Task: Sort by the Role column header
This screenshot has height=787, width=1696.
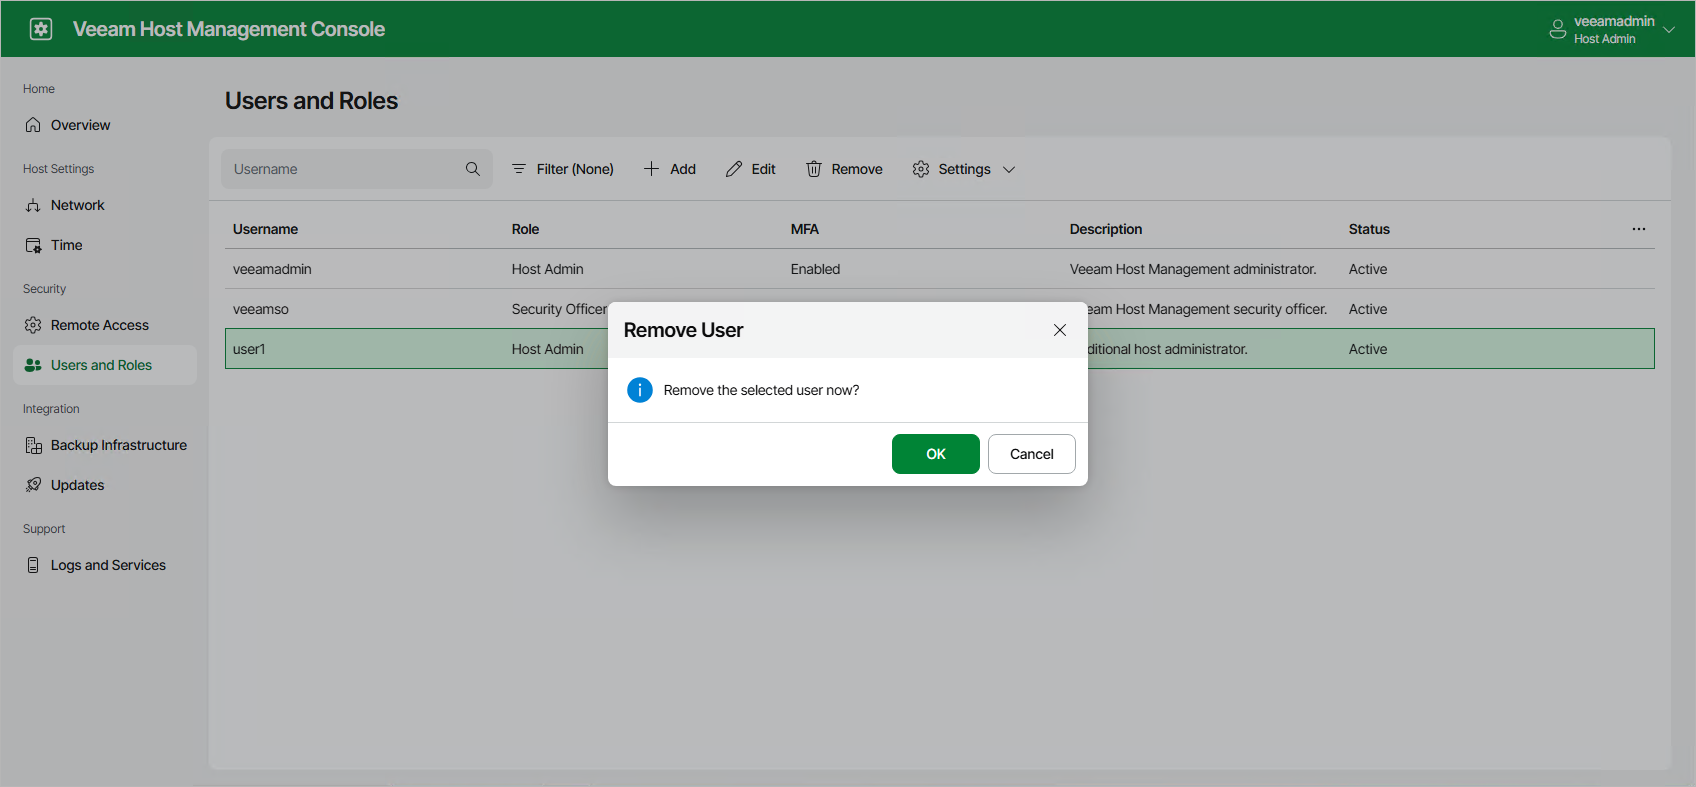Action: (525, 229)
